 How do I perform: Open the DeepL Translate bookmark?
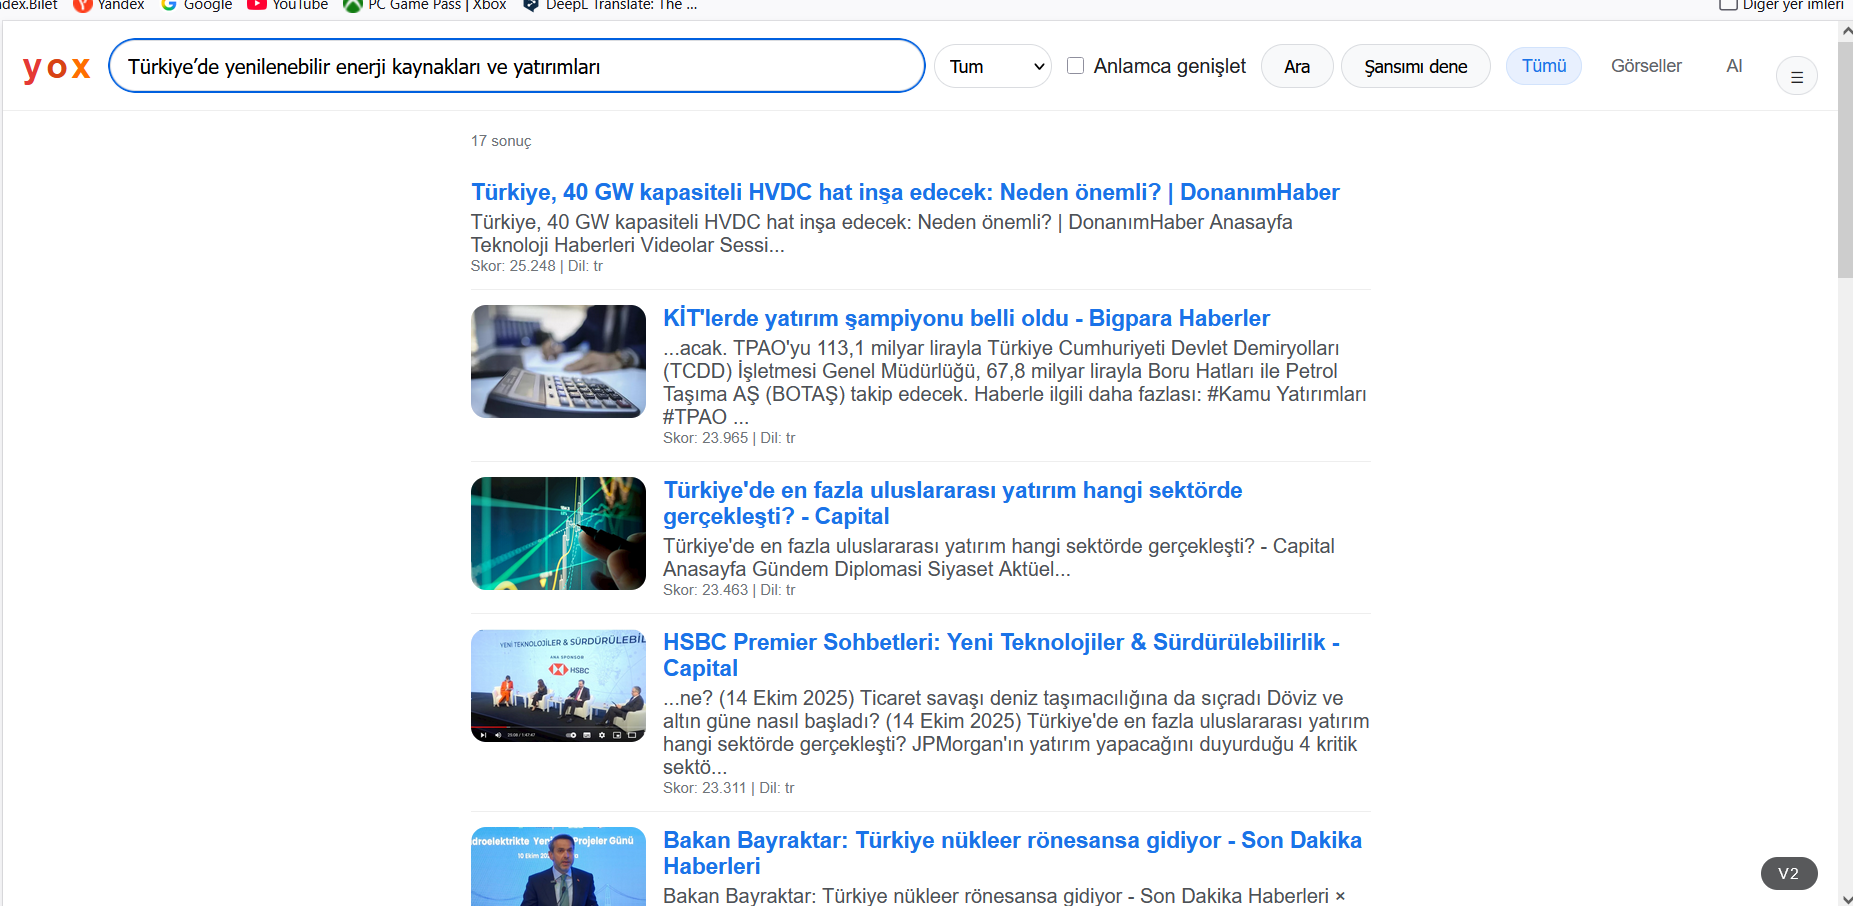point(610,5)
